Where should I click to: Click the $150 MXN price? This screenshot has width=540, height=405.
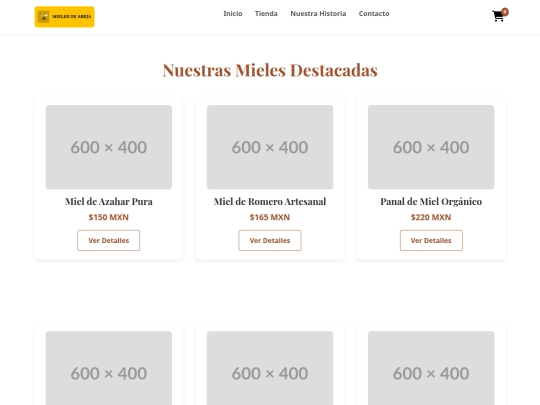(x=109, y=217)
